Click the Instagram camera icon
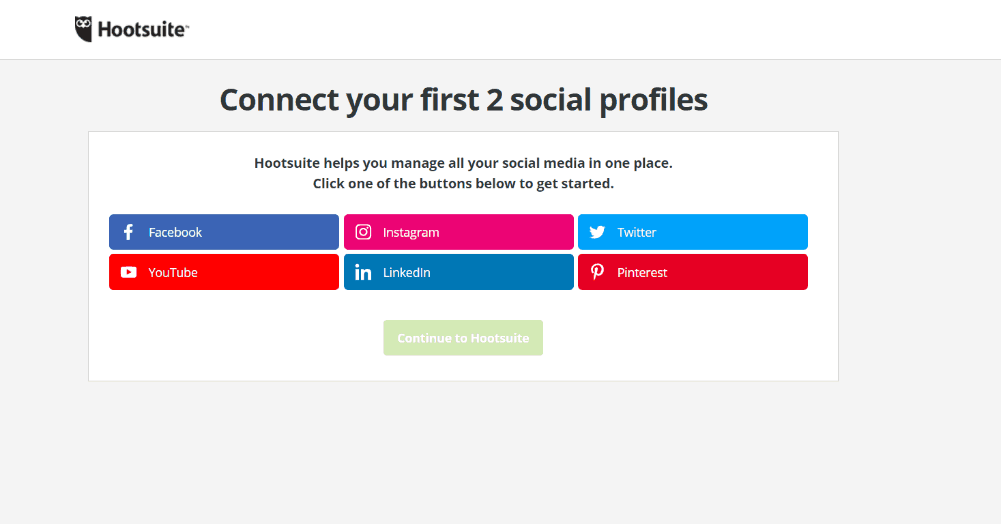 tap(363, 232)
